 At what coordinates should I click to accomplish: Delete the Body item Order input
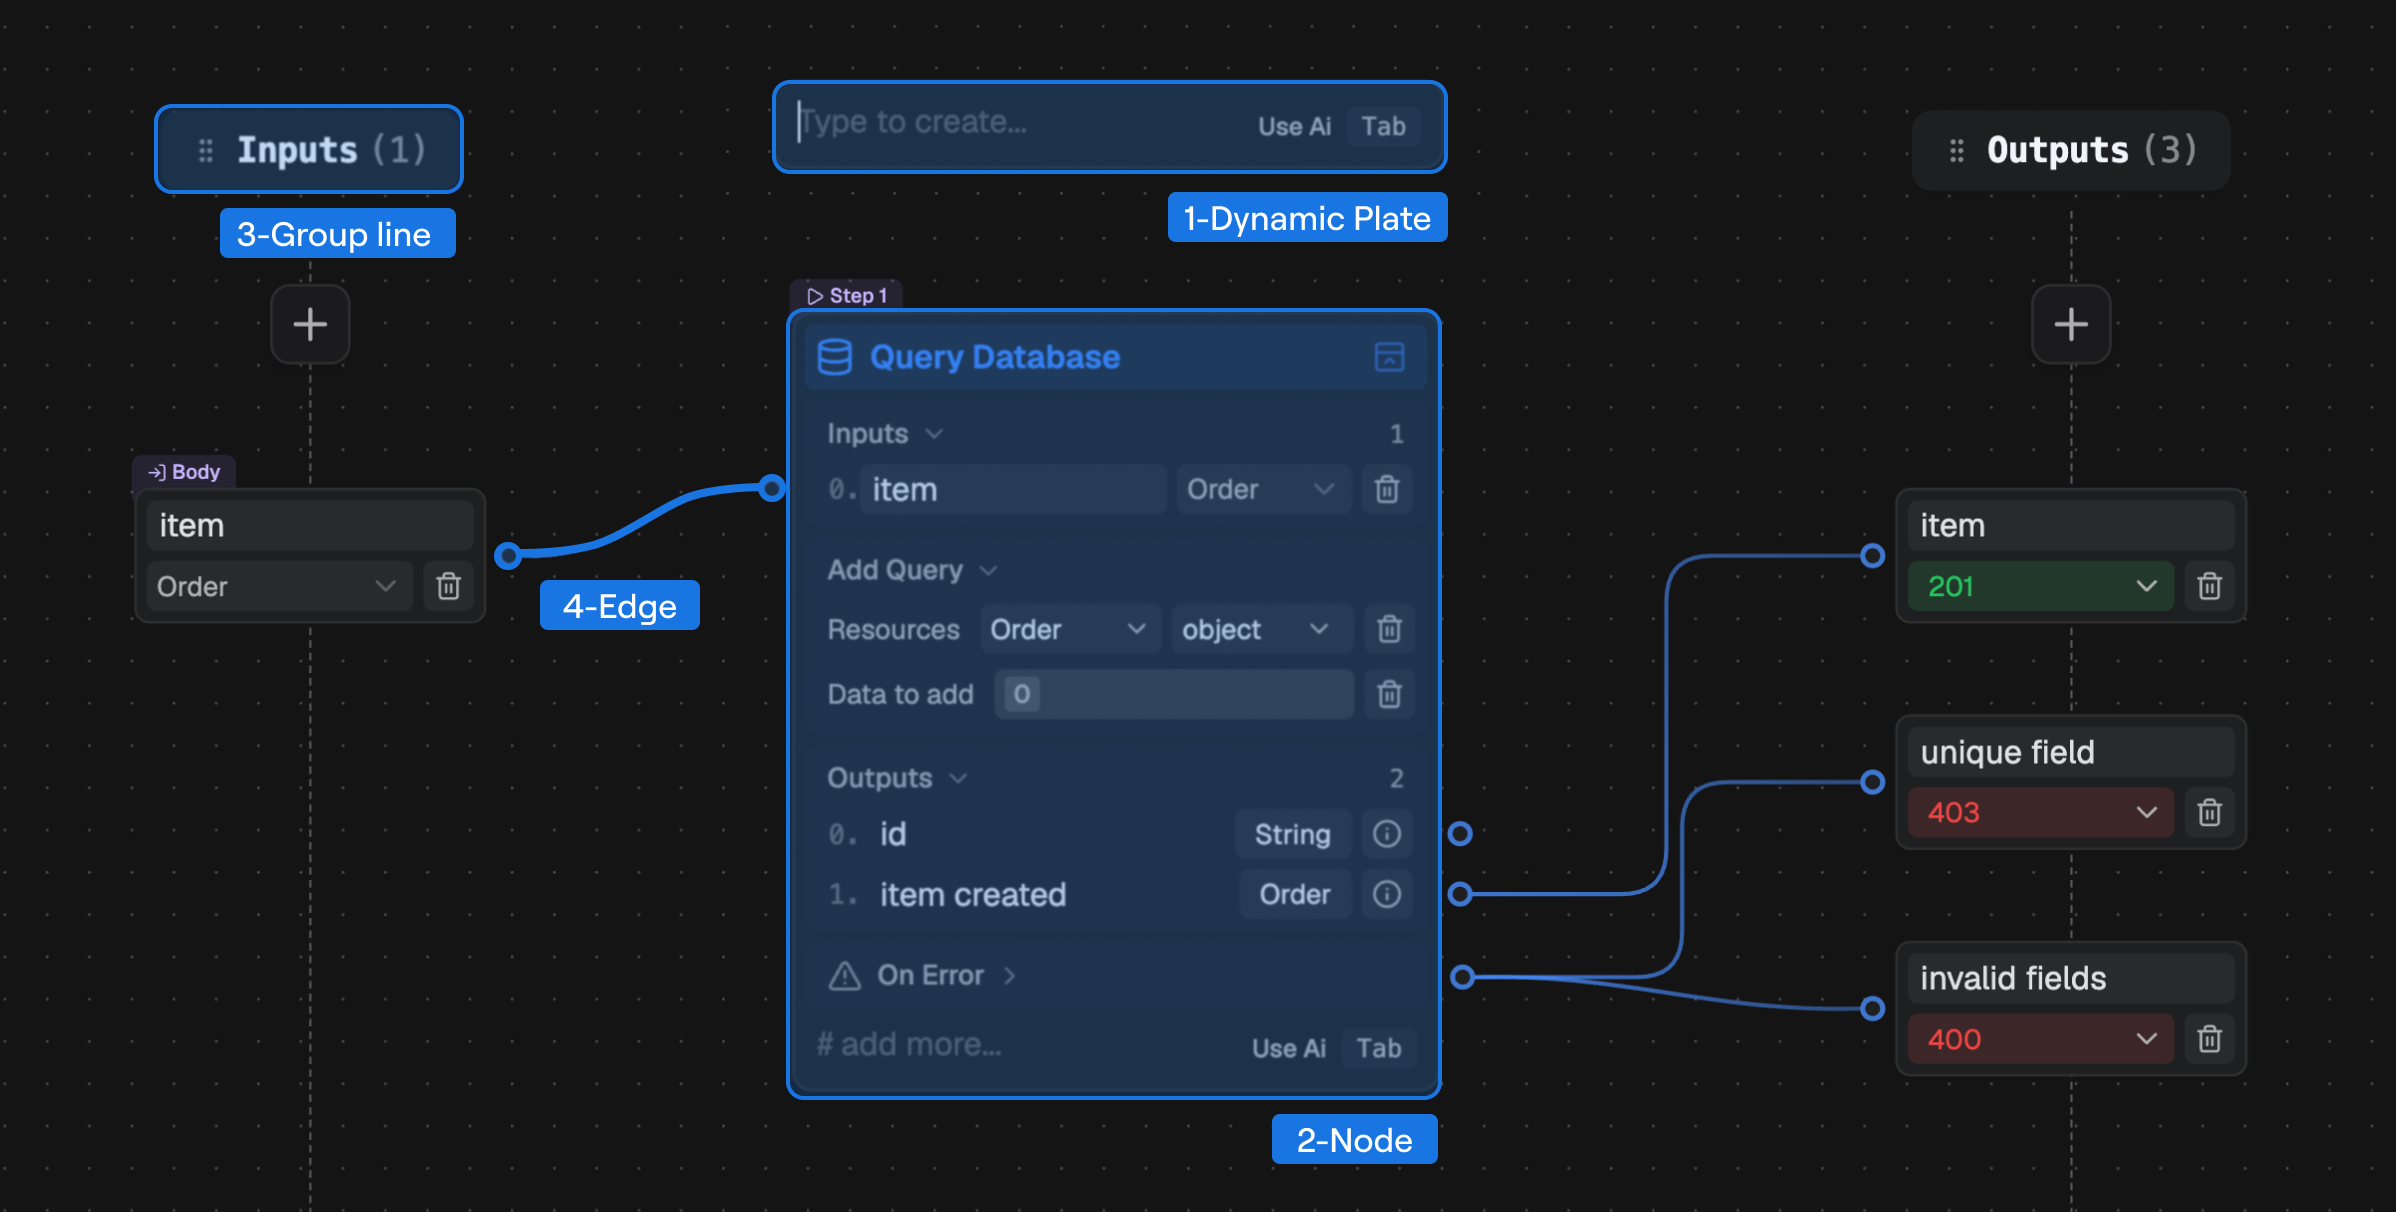pyautogui.click(x=449, y=586)
